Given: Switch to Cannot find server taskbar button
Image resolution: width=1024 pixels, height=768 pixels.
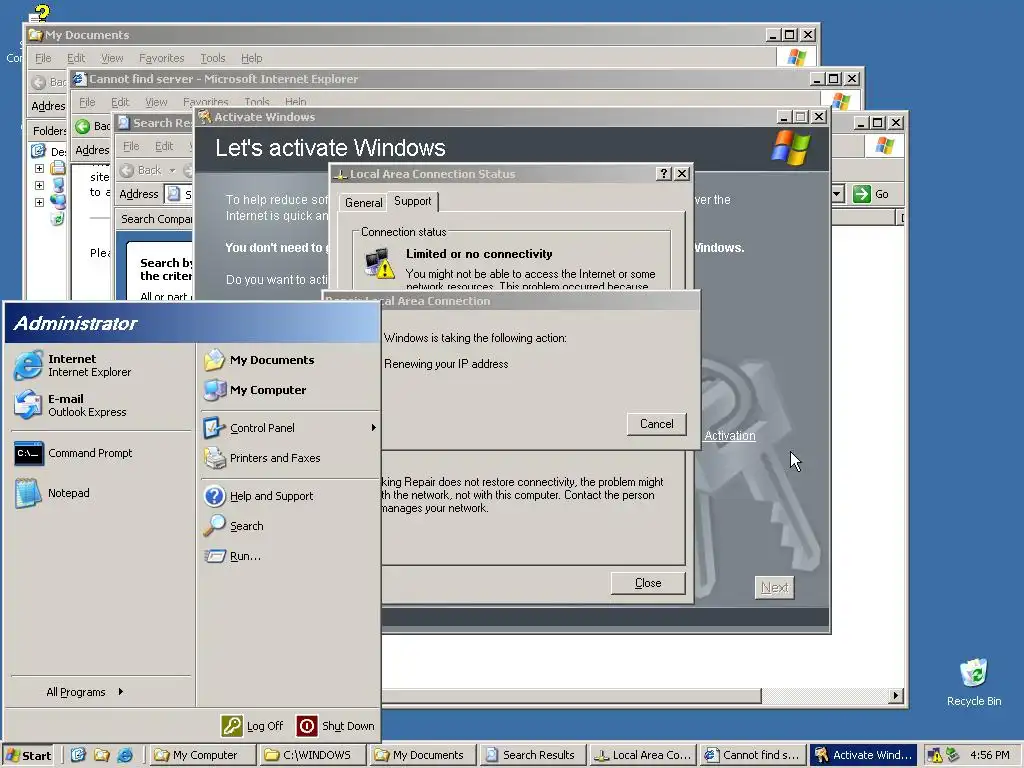Looking at the screenshot, I should coord(753,755).
